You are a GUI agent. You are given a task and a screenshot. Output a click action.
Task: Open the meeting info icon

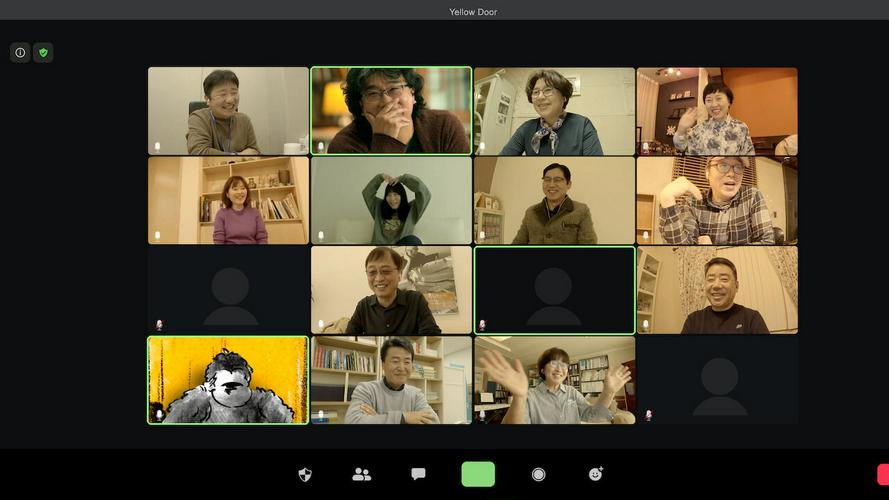pyautogui.click(x=20, y=53)
